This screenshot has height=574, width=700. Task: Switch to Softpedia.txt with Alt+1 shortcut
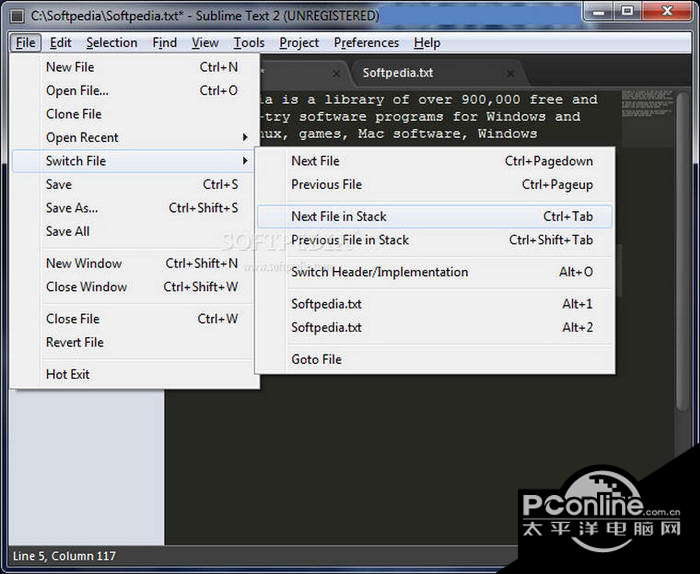(x=434, y=304)
